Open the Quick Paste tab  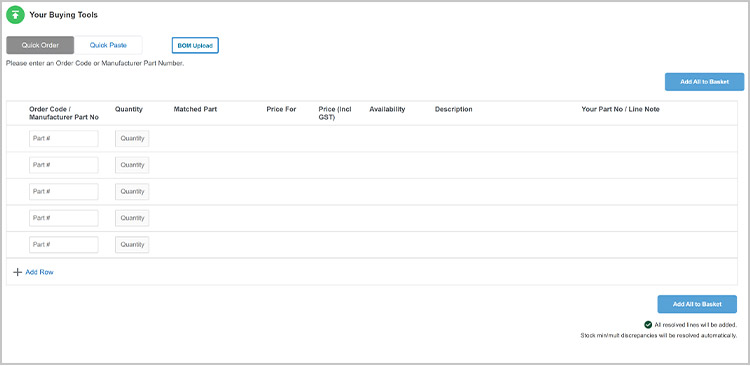coord(108,45)
